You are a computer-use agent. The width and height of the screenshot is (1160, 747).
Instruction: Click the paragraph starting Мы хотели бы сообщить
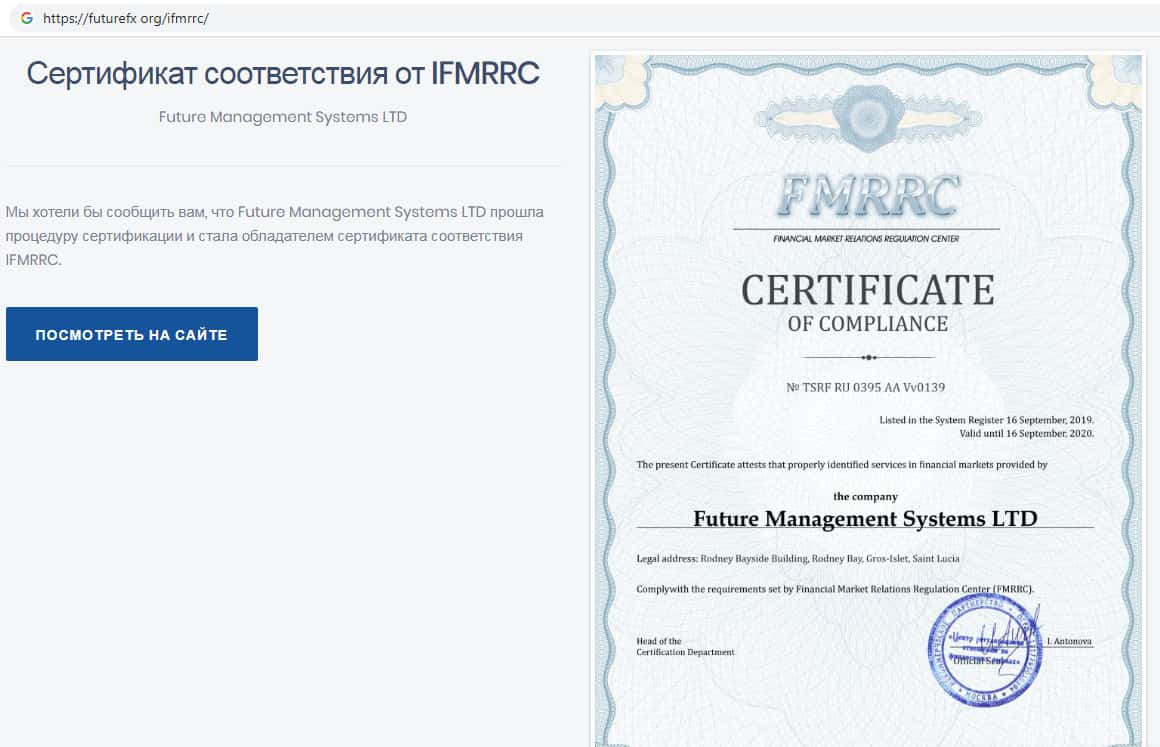pyautogui.click(x=274, y=236)
